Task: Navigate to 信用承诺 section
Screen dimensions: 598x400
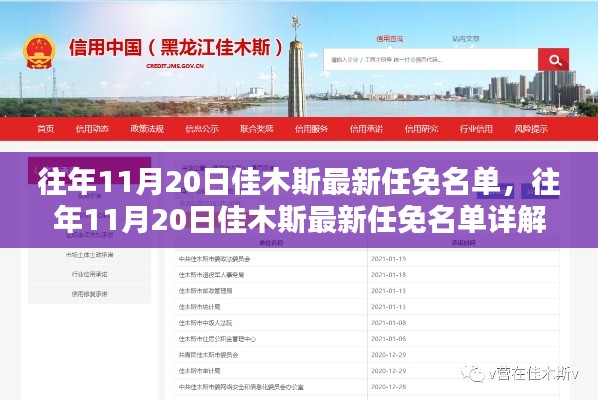Action: (366, 129)
